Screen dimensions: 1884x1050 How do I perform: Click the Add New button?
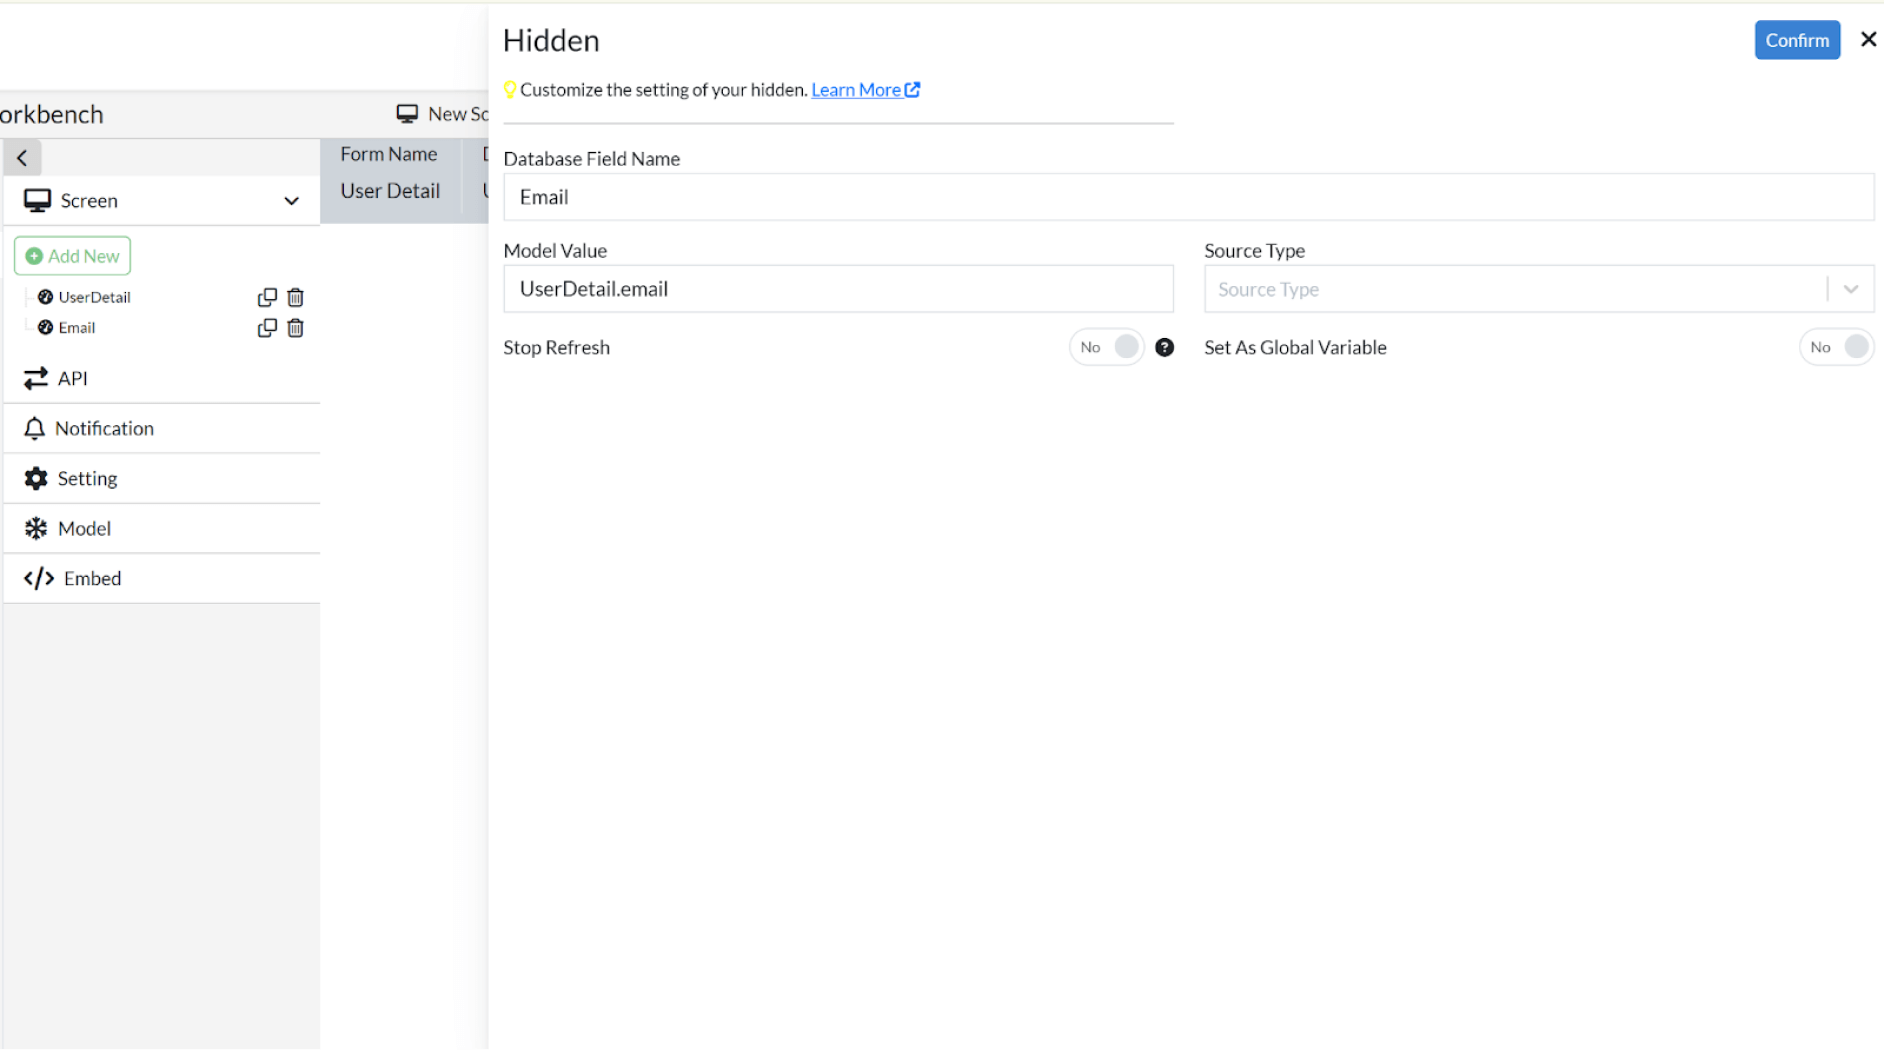click(72, 255)
